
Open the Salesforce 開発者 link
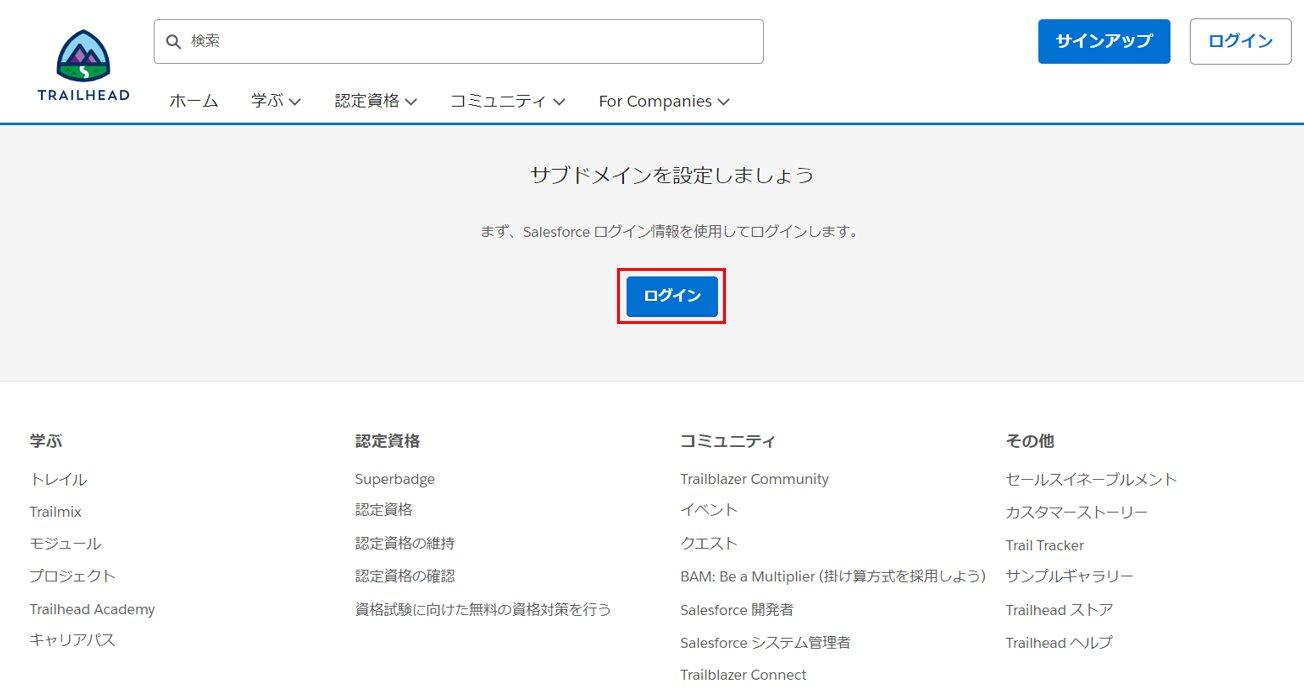737,609
